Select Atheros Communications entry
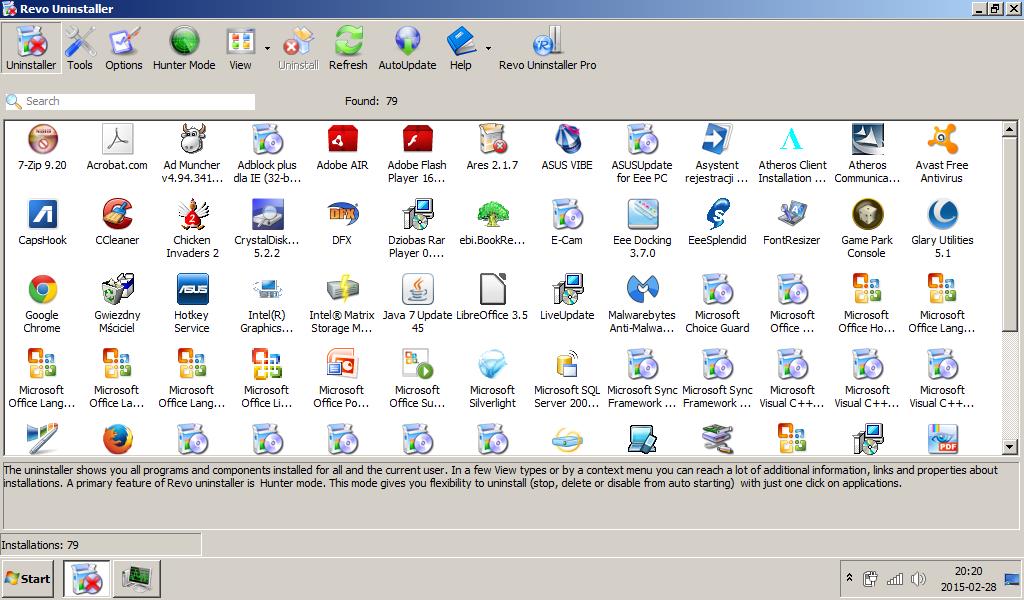The width and height of the screenshot is (1024, 600). (867, 155)
